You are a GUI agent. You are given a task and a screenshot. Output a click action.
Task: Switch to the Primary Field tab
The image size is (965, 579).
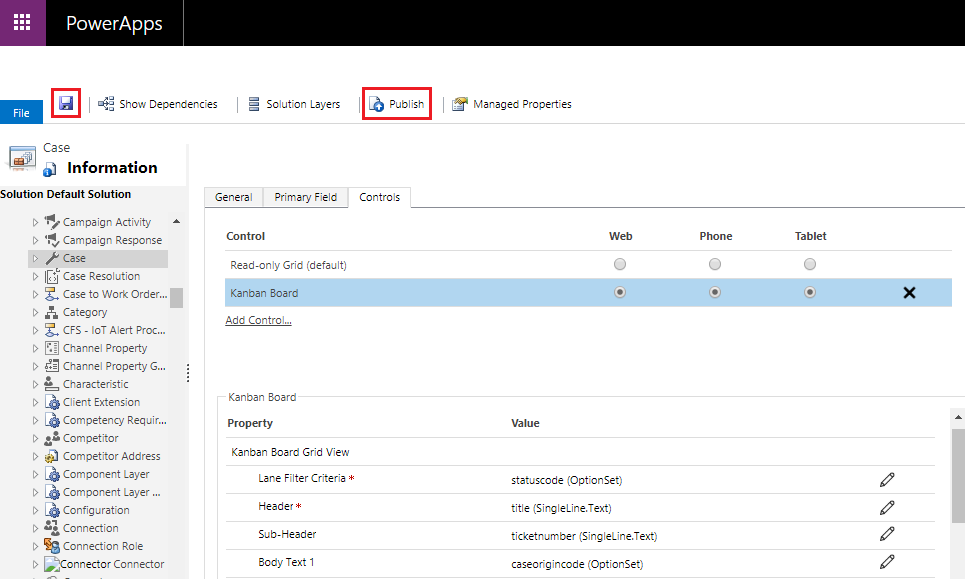(306, 197)
